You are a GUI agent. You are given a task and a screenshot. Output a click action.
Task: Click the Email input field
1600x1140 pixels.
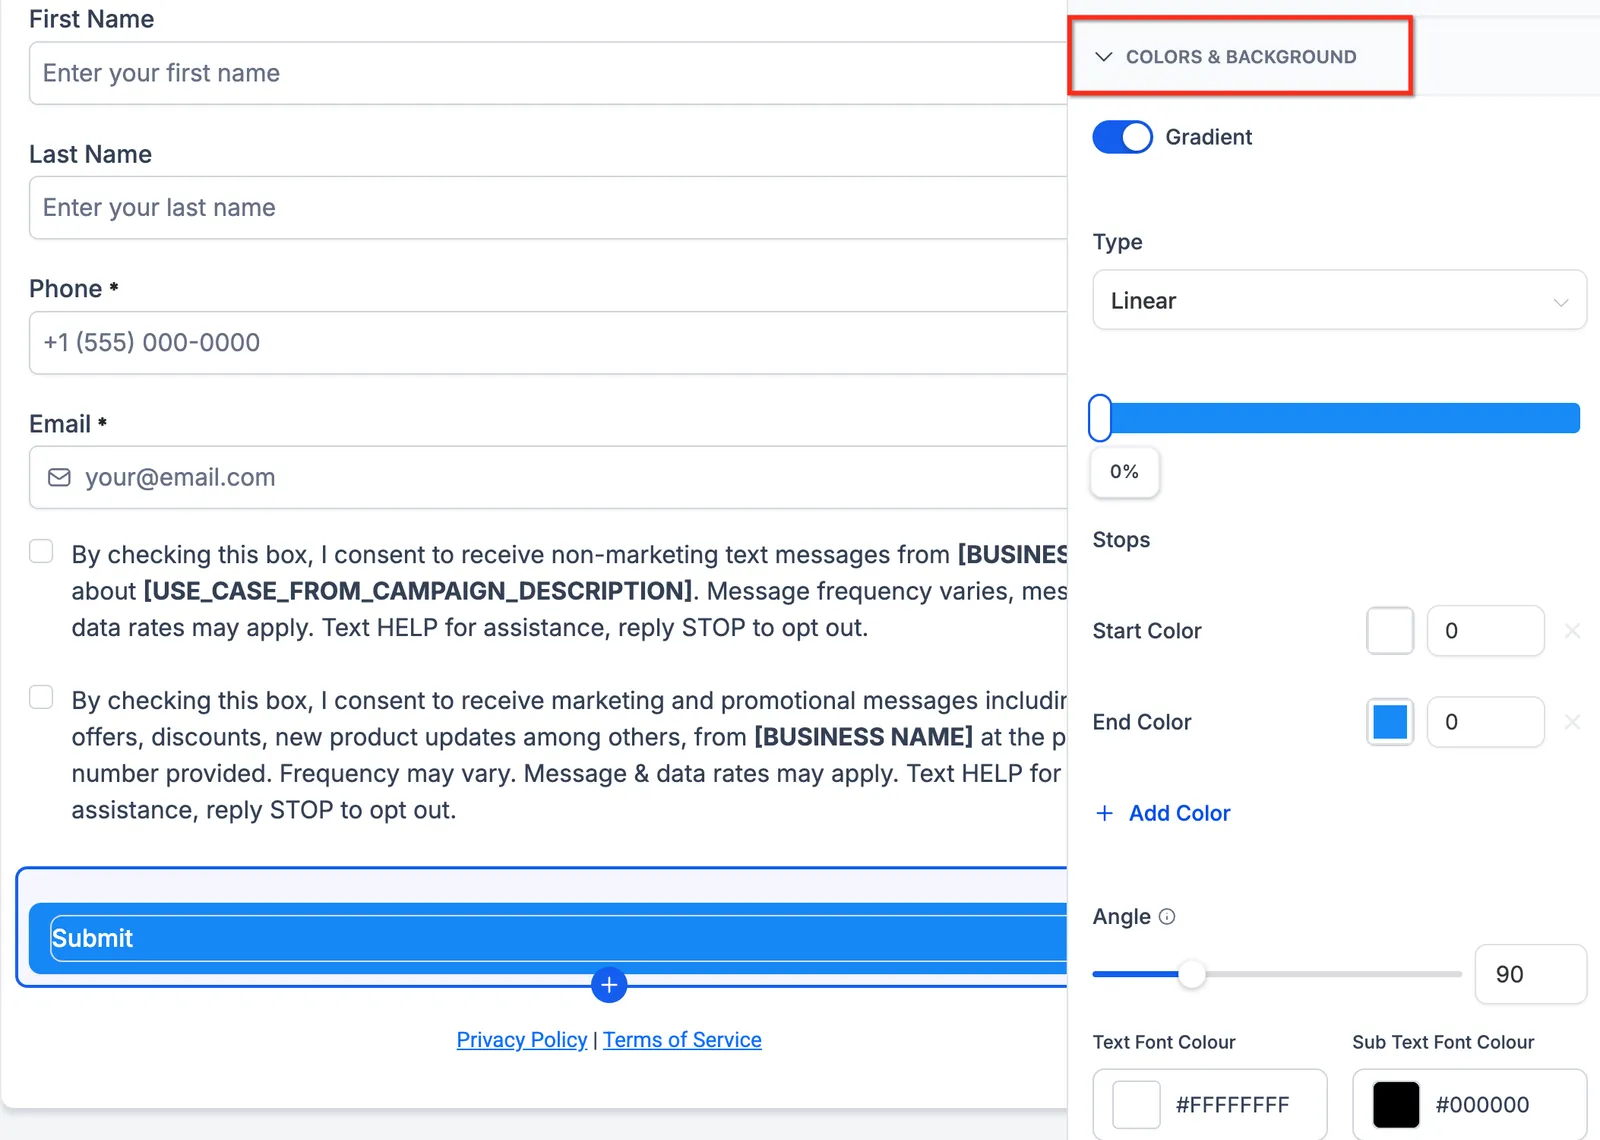click(x=548, y=477)
